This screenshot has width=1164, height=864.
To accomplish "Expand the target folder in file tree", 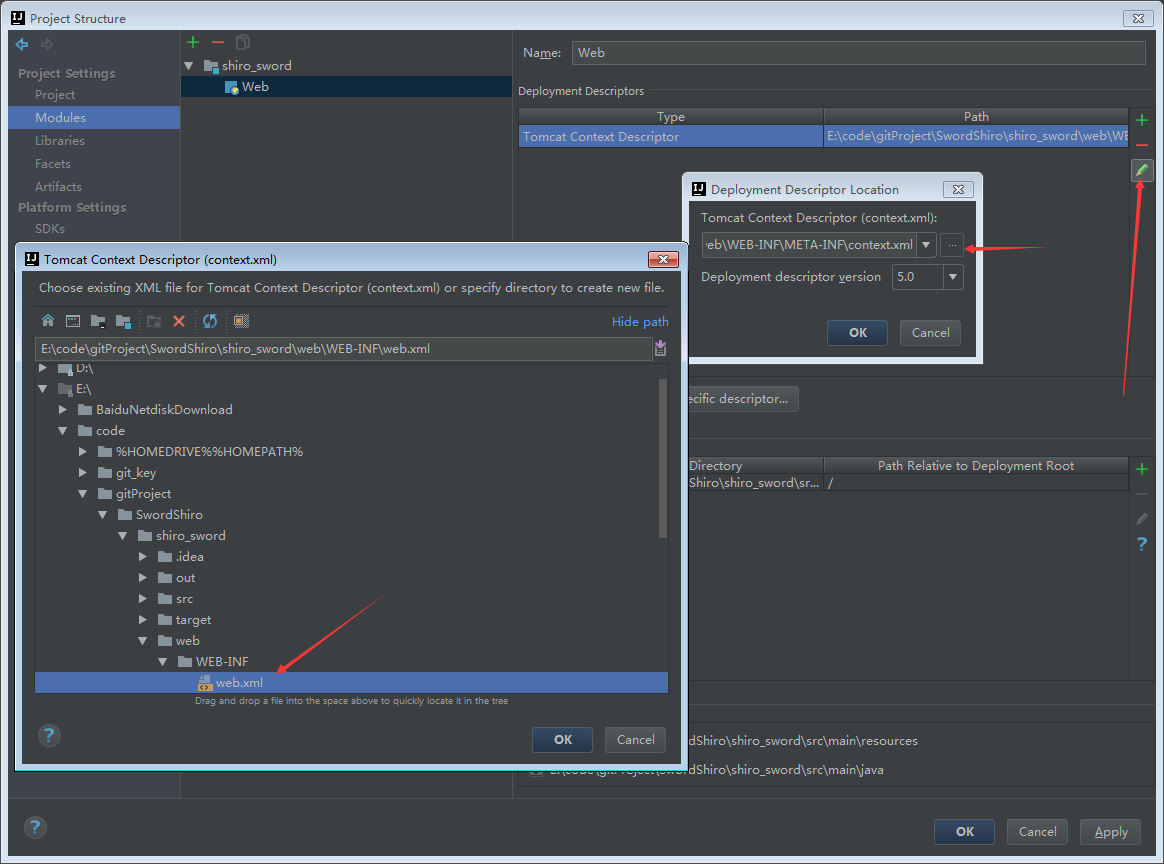I will tap(143, 620).
